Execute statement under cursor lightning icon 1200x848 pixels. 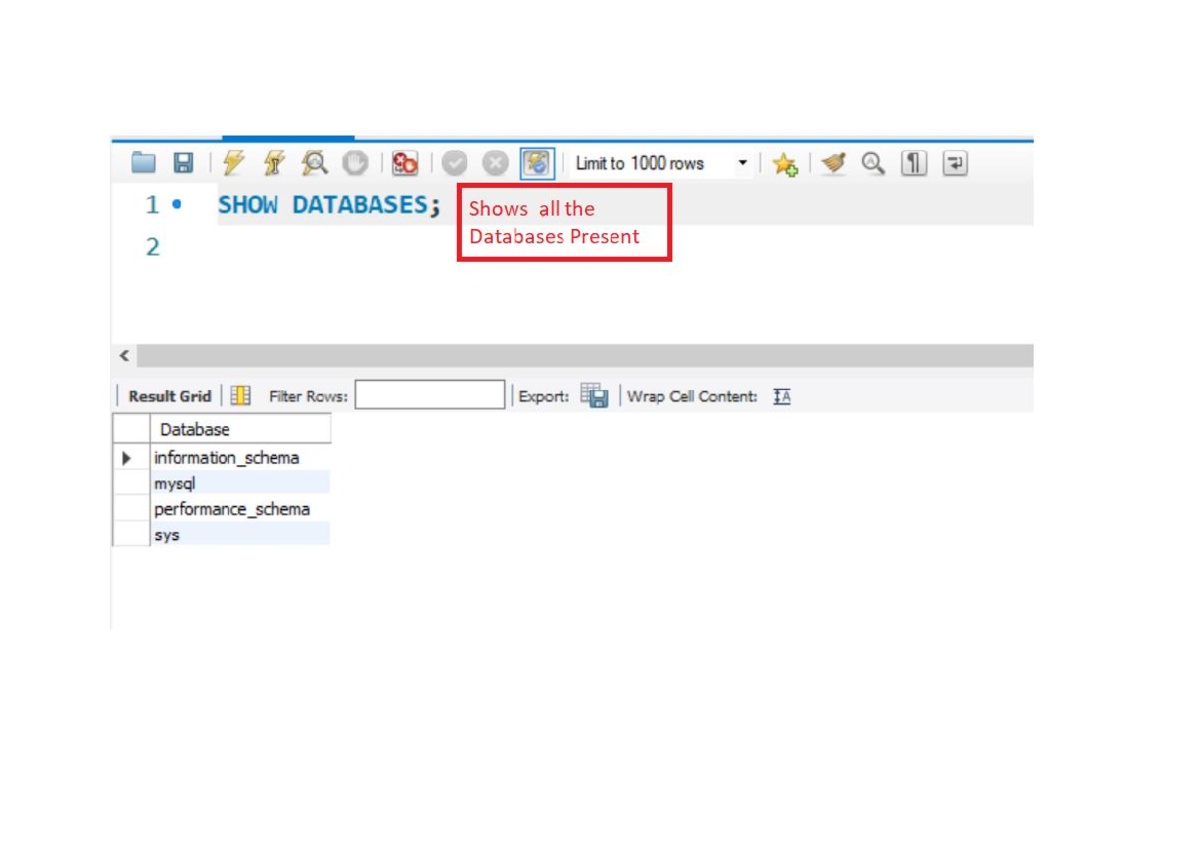pos(274,163)
